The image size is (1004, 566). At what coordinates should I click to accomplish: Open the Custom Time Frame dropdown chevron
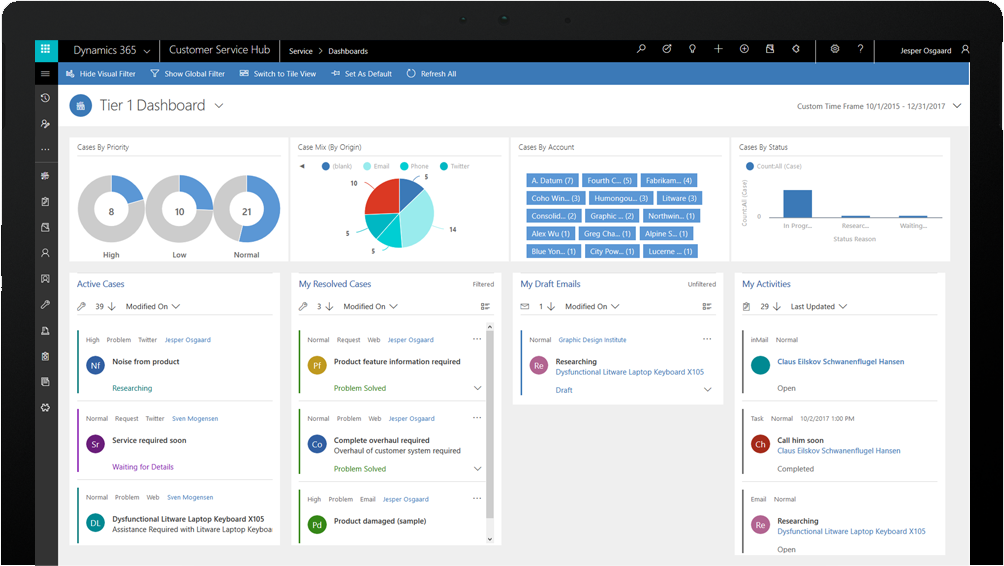[x=957, y=106]
